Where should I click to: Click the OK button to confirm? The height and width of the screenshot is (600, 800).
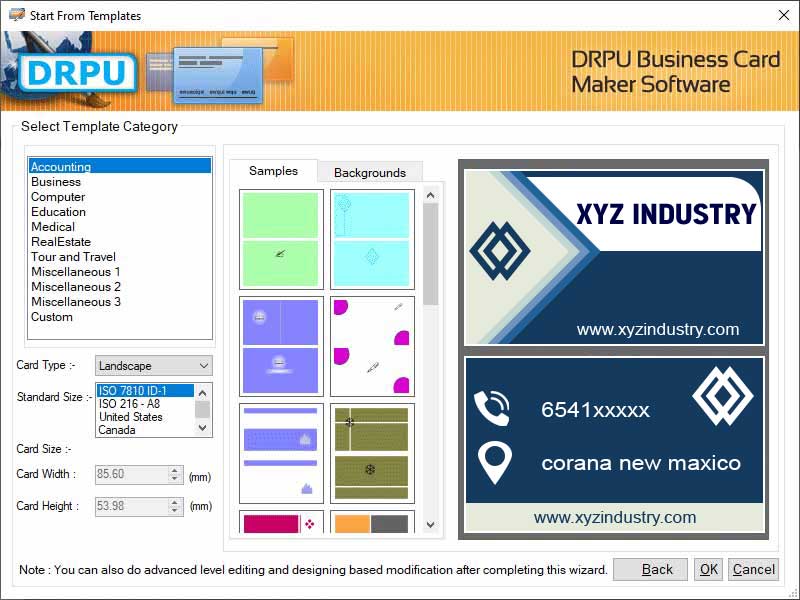pos(708,569)
